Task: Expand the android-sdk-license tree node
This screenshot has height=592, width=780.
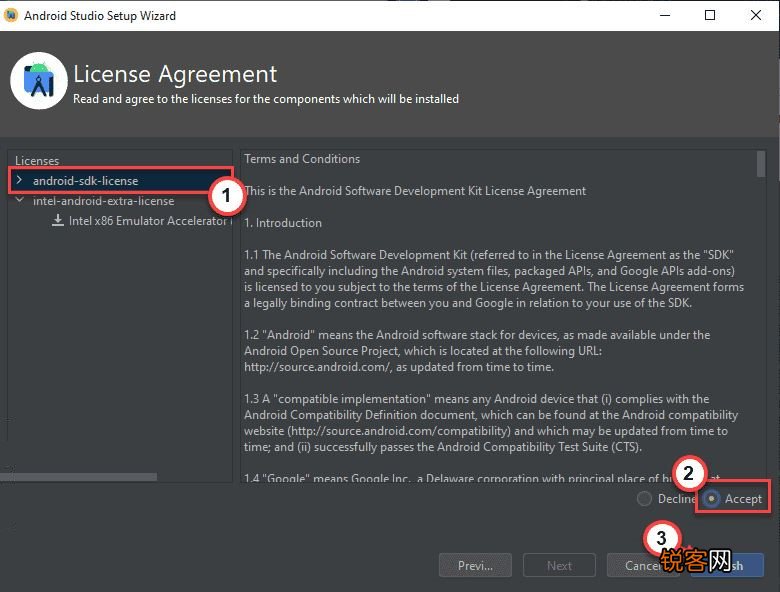Action: click(x=19, y=180)
